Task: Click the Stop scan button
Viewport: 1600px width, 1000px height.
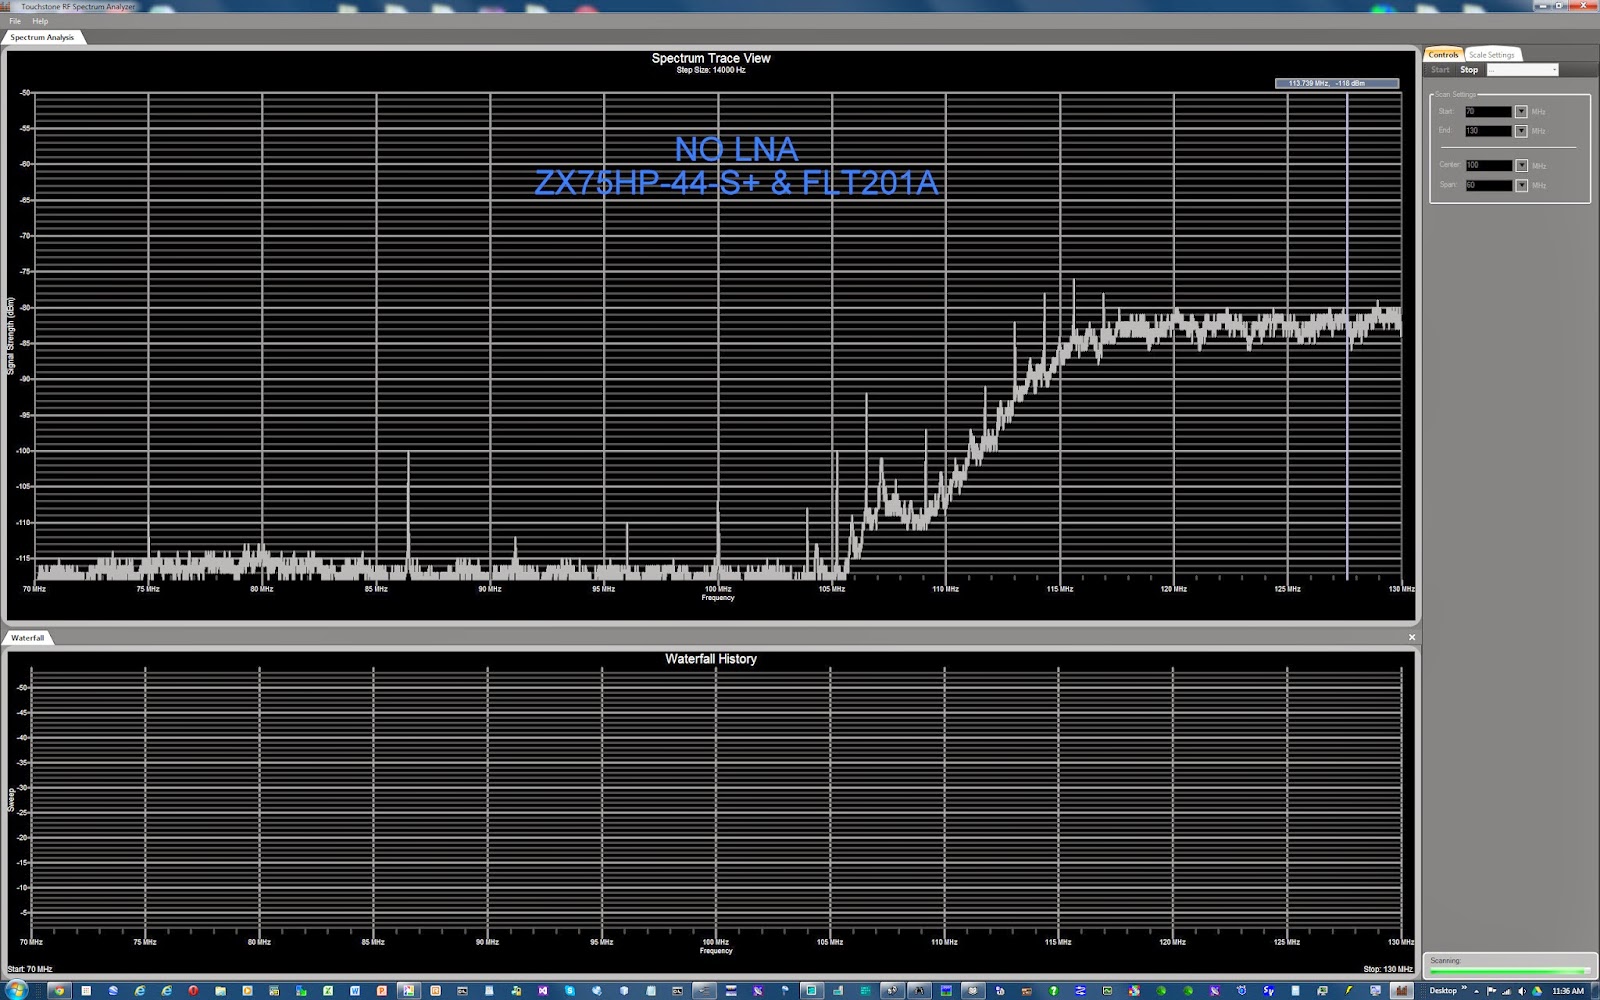Action: [x=1469, y=70]
